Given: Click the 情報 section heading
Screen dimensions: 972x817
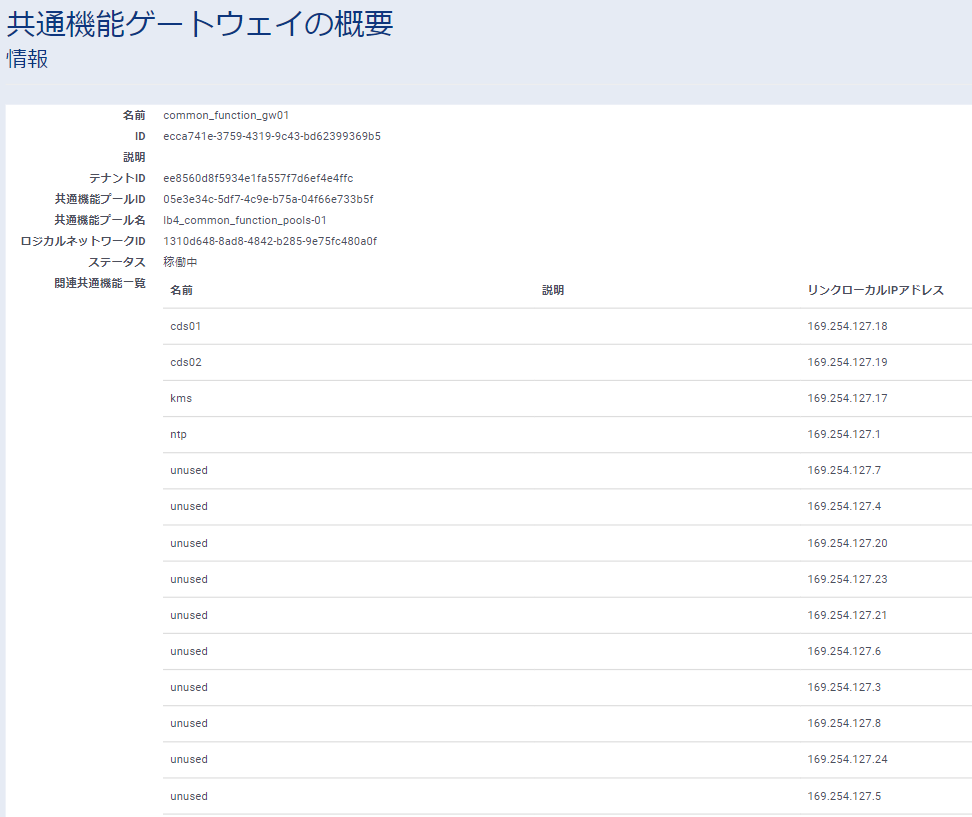Looking at the screenshot, I should click(x=27, y=59).
